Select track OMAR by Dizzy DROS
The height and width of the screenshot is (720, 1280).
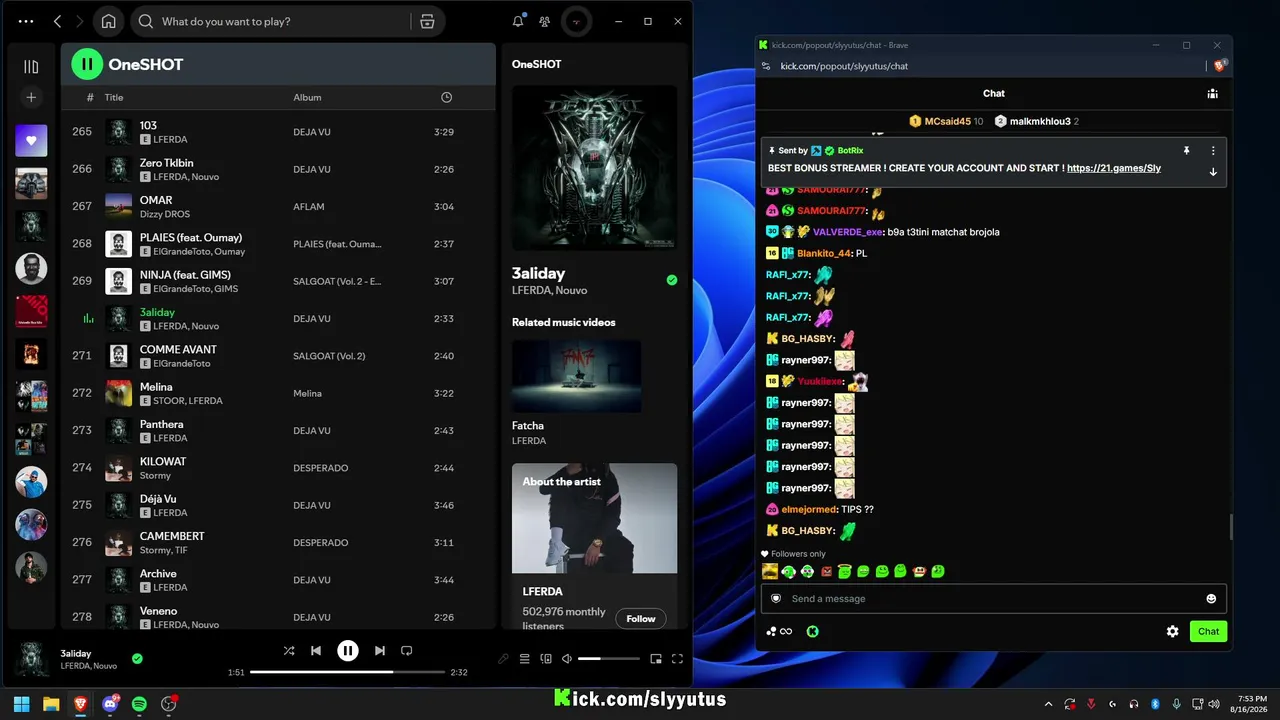[278, 206]
